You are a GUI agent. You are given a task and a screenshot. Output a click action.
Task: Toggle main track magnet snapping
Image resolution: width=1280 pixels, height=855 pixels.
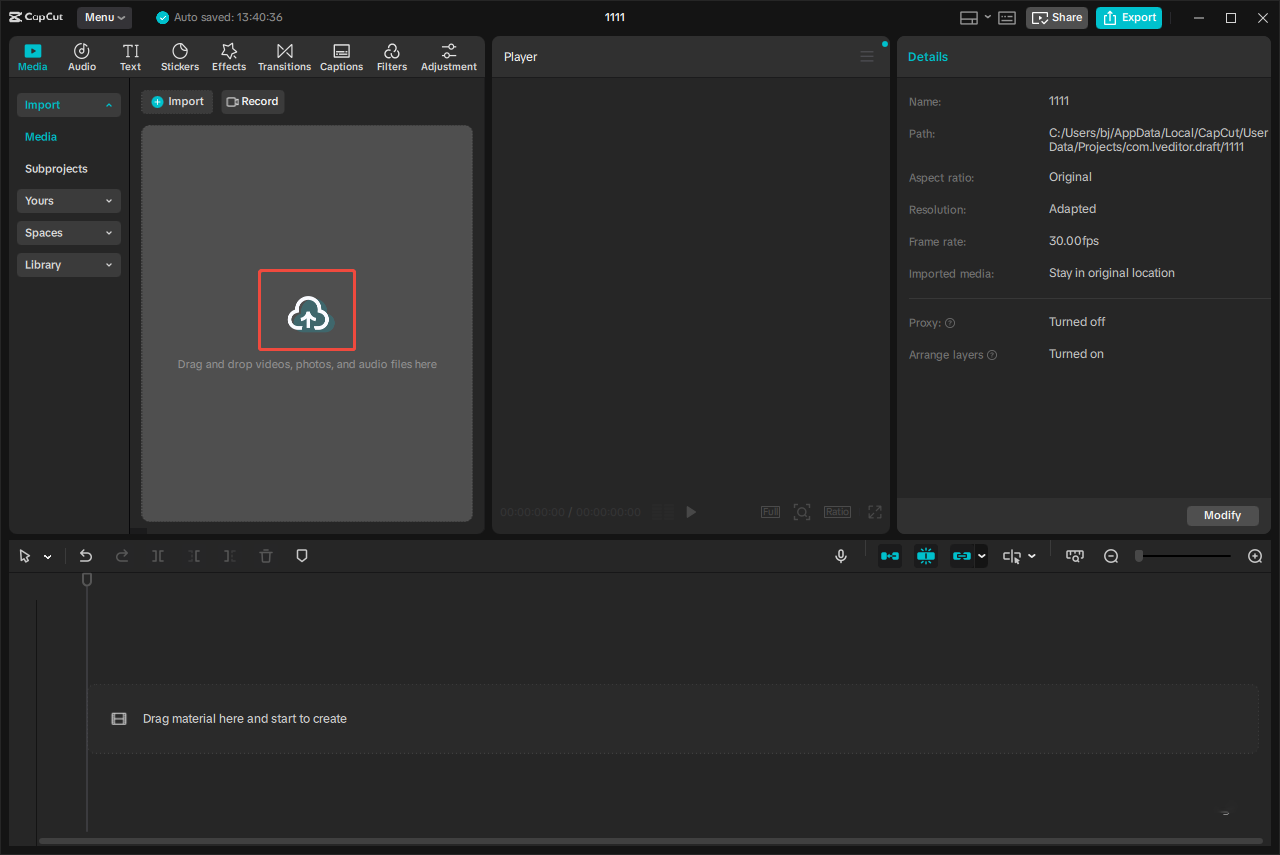pos(890,555)
